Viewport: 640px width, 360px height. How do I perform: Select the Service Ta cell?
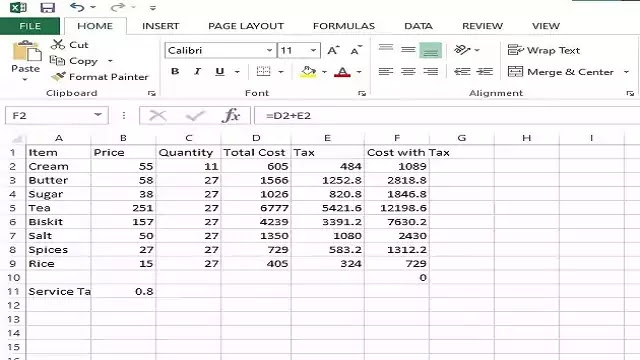pyautogui.click(x=59, y=291)
